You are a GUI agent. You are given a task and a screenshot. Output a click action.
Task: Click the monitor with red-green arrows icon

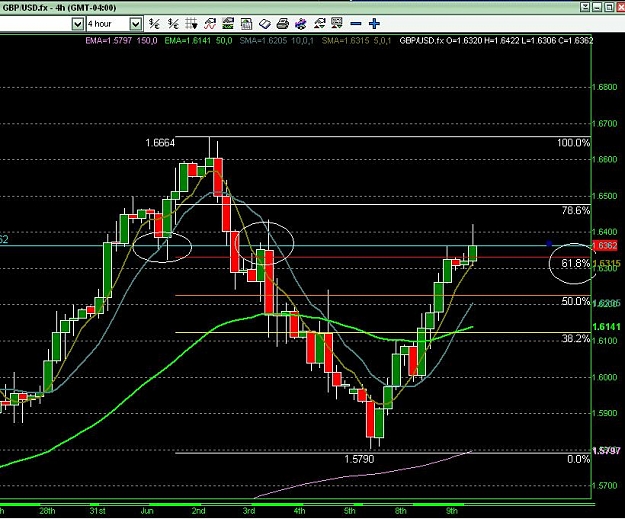[337, 24]
